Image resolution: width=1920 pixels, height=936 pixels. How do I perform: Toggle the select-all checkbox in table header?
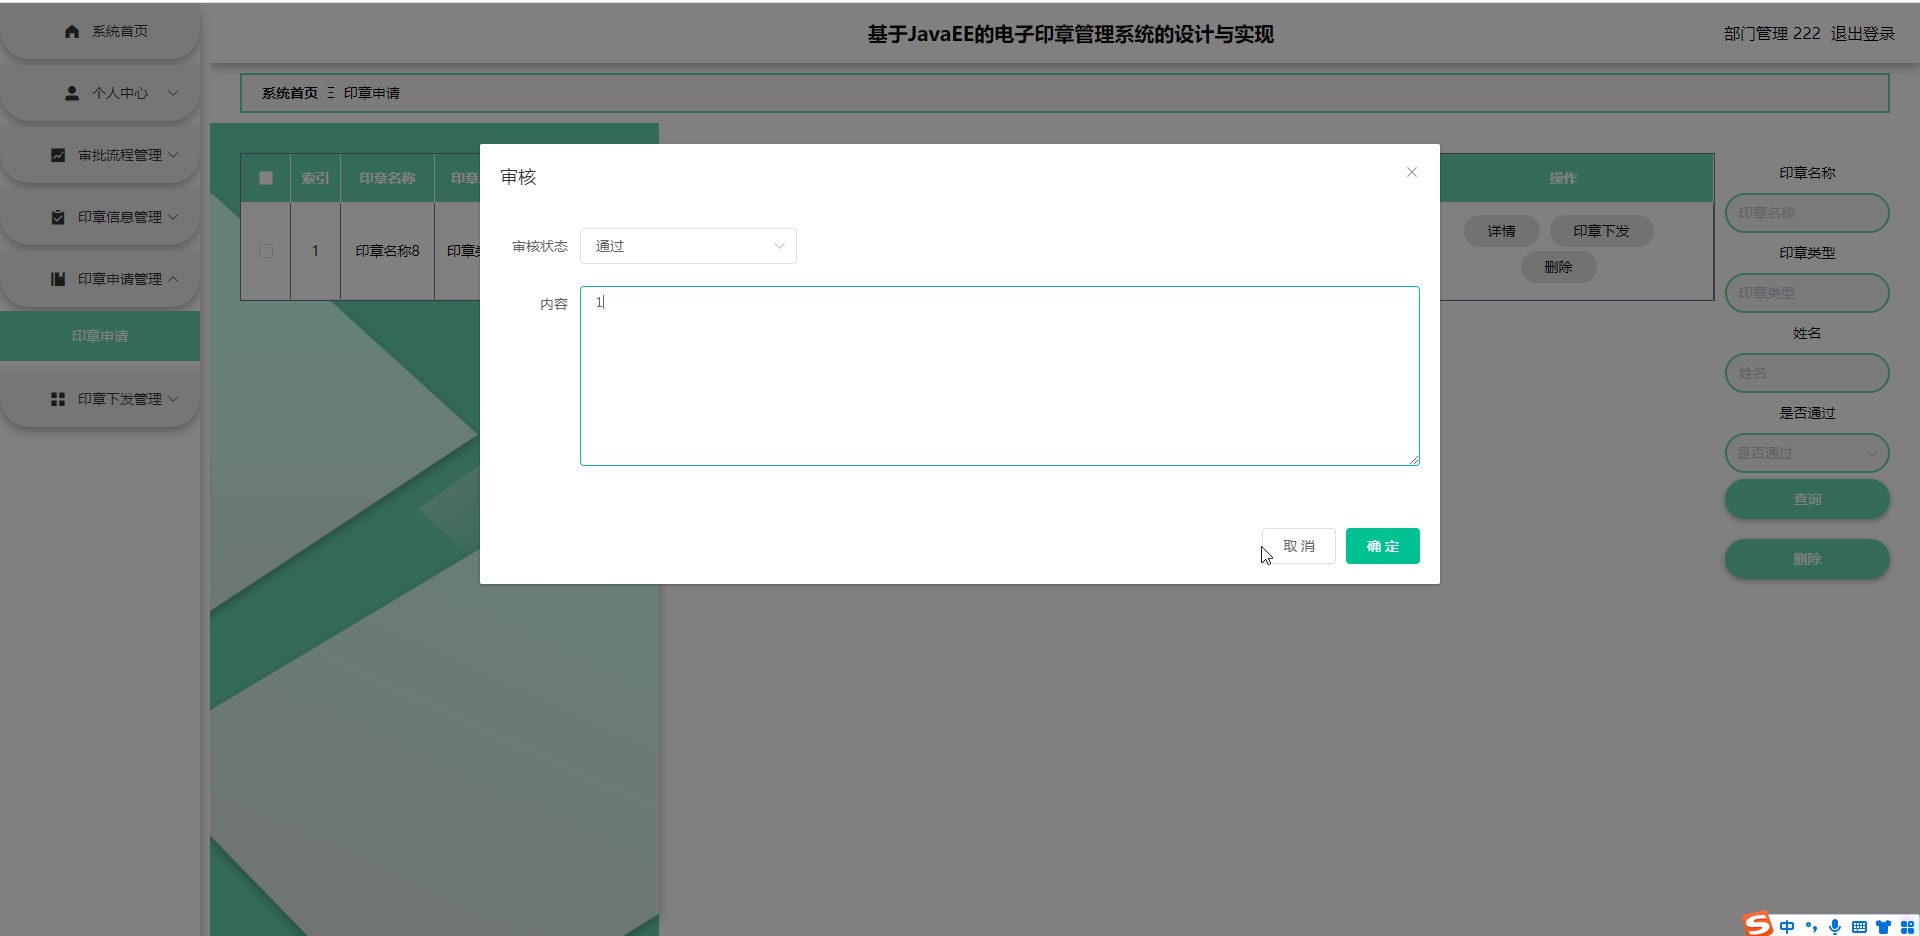pos(266,178)
